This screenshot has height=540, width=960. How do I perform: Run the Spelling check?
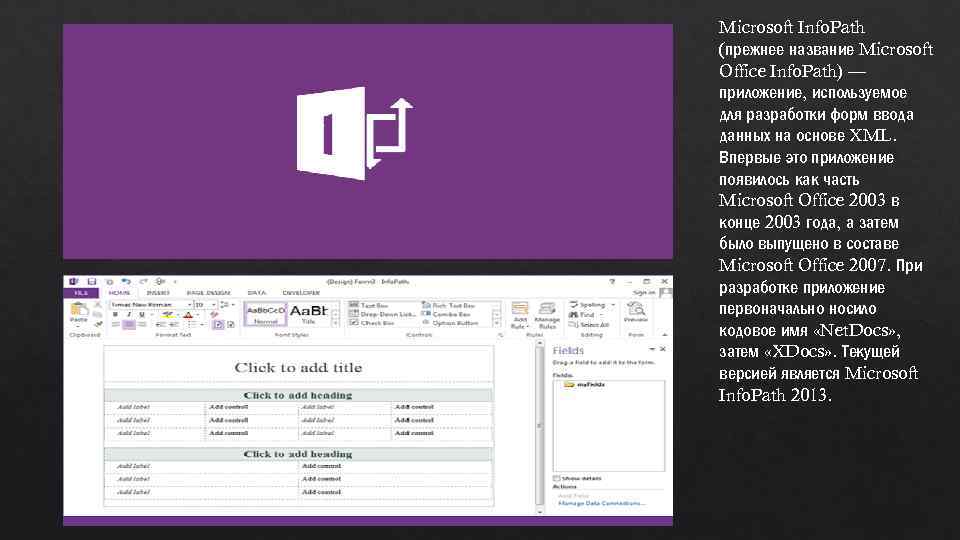coord(587,304)
